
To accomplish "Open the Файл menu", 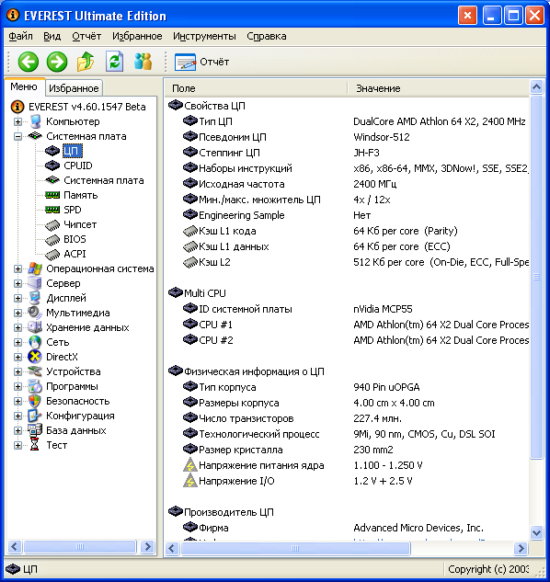I will [21, 36].
